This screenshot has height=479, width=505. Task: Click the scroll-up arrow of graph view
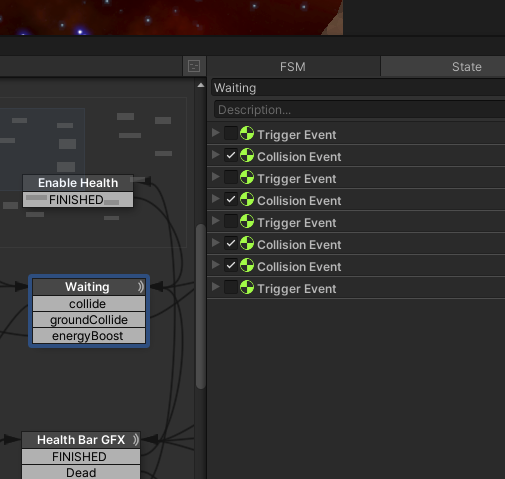click(201, 85)
